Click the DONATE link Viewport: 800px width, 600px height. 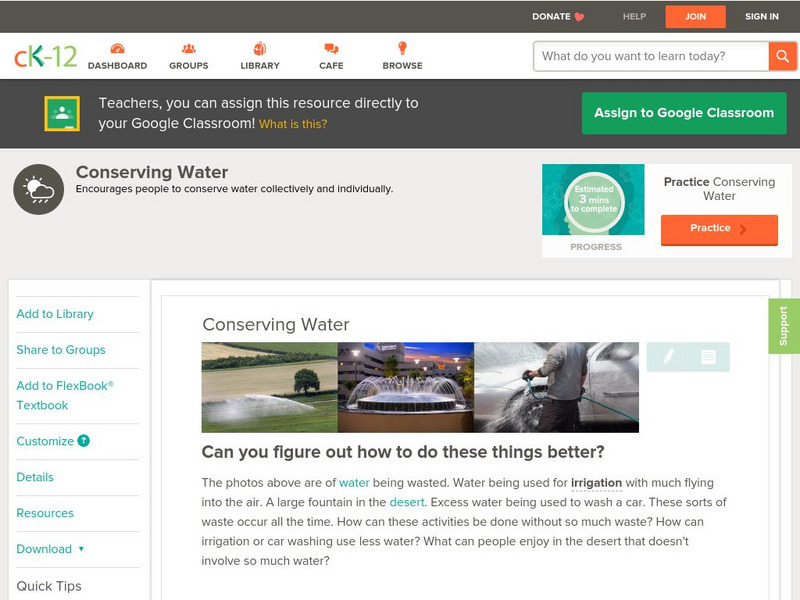coord(551,16)
